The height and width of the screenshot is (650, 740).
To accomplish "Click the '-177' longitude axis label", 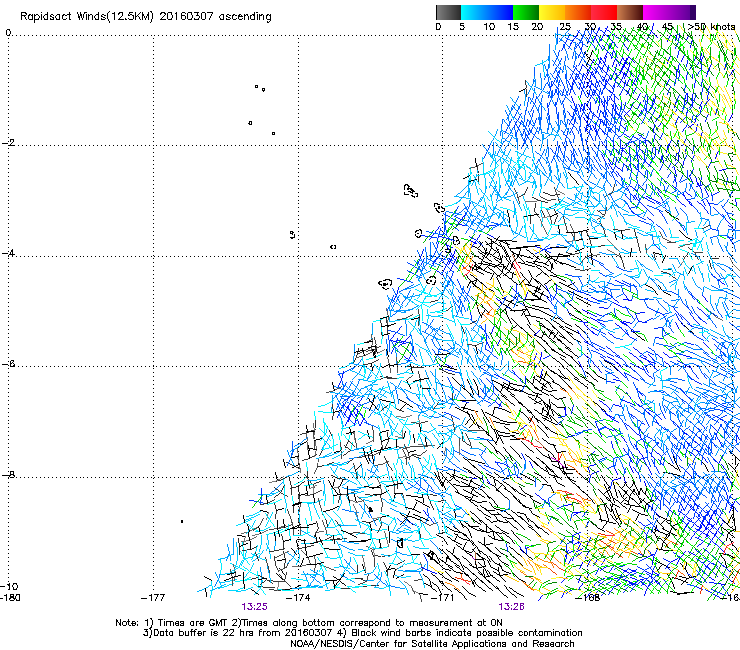I will (x=153, y=598).
